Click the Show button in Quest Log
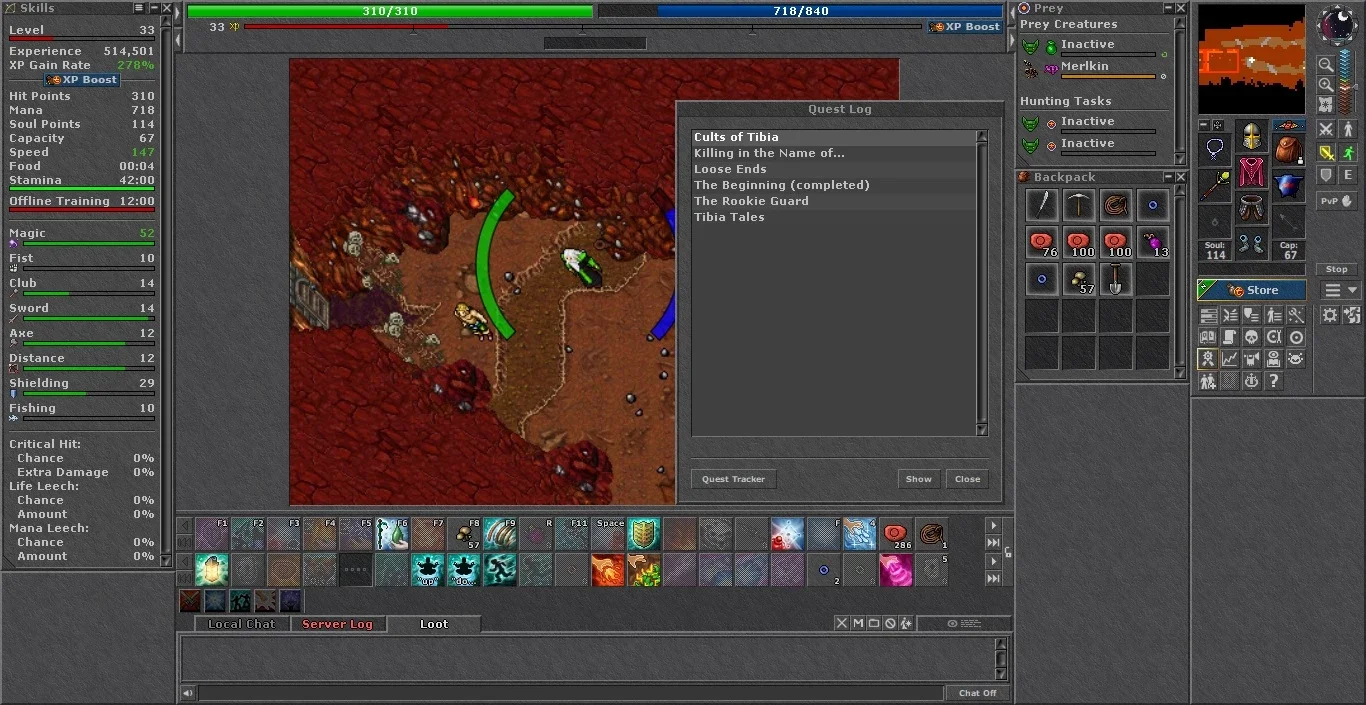1366x705 pixels. tap(919, 479)
